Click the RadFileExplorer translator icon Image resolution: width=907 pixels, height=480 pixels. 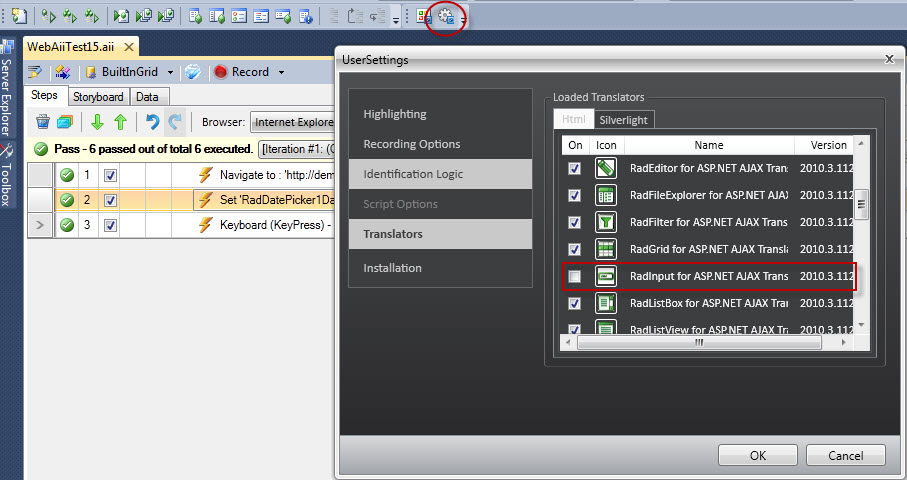click(x=606, y=195)
